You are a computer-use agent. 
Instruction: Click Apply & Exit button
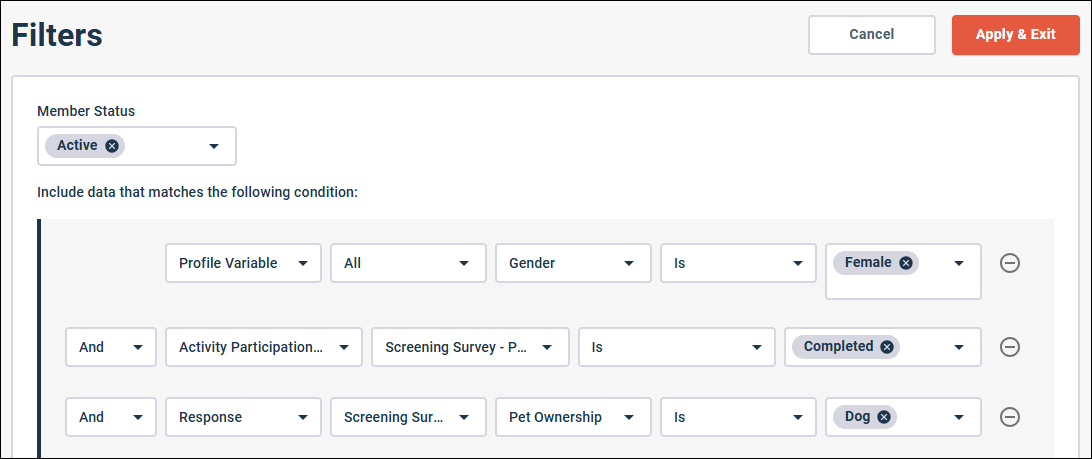1015,34
